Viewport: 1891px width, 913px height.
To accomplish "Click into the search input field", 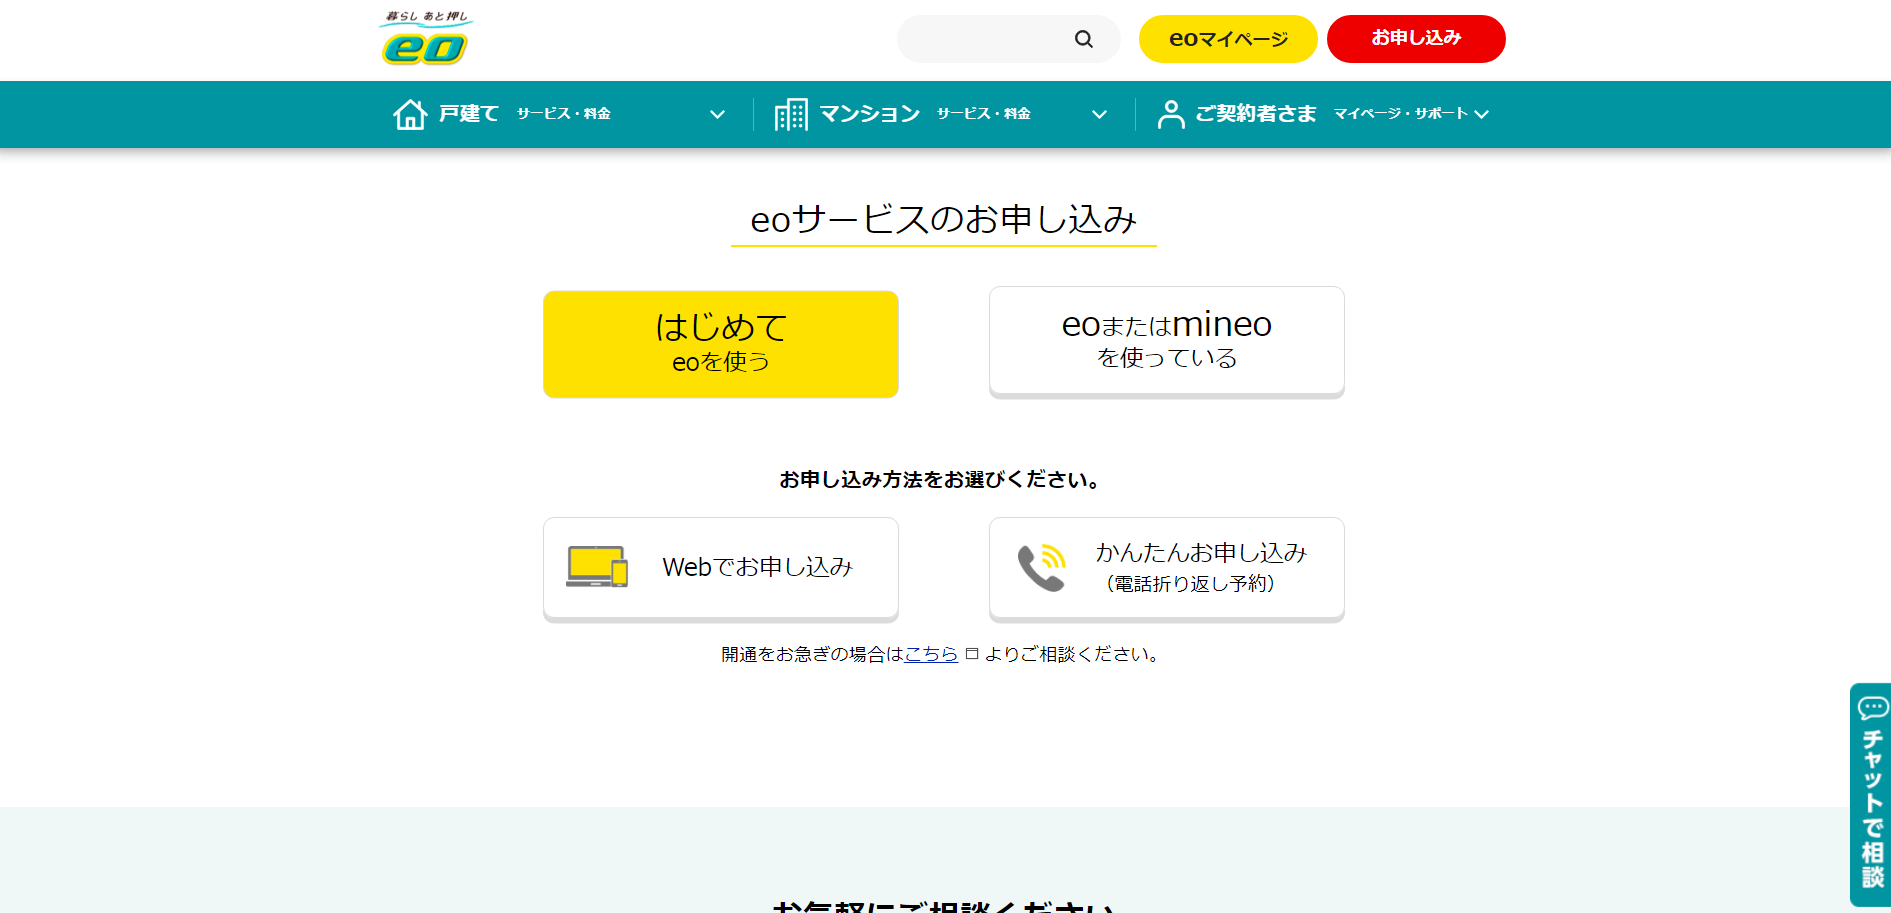I will pos(985,39).
